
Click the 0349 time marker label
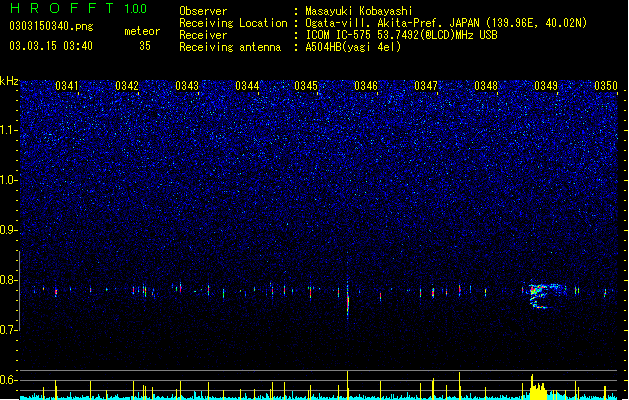[x=546, y=86]
